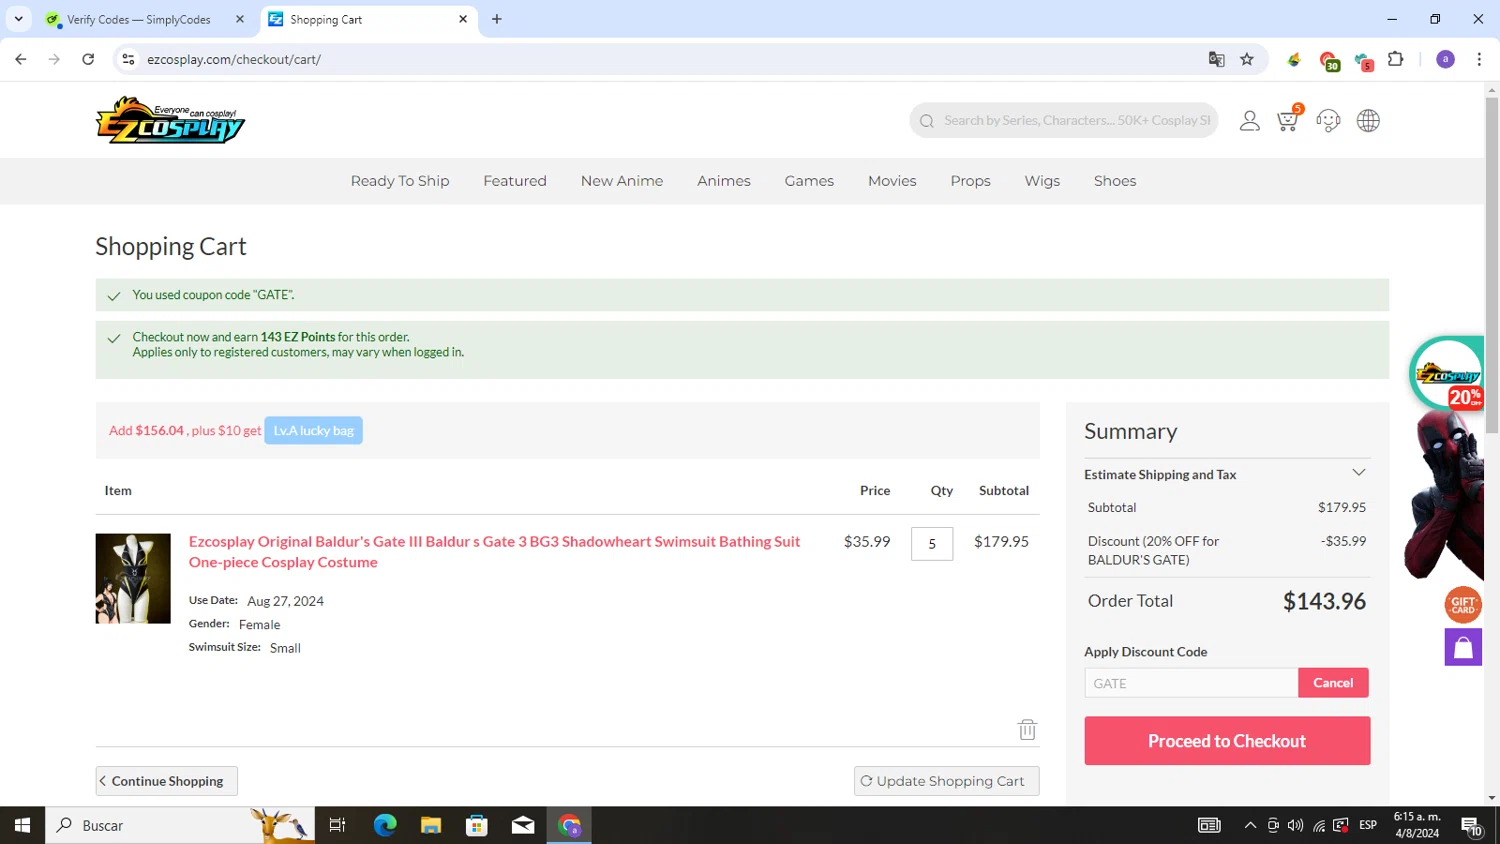Image resolution: width=1500 pixels, height=844 pixels.
Task: View site information icon in address bar
Action: coord(128,59)
